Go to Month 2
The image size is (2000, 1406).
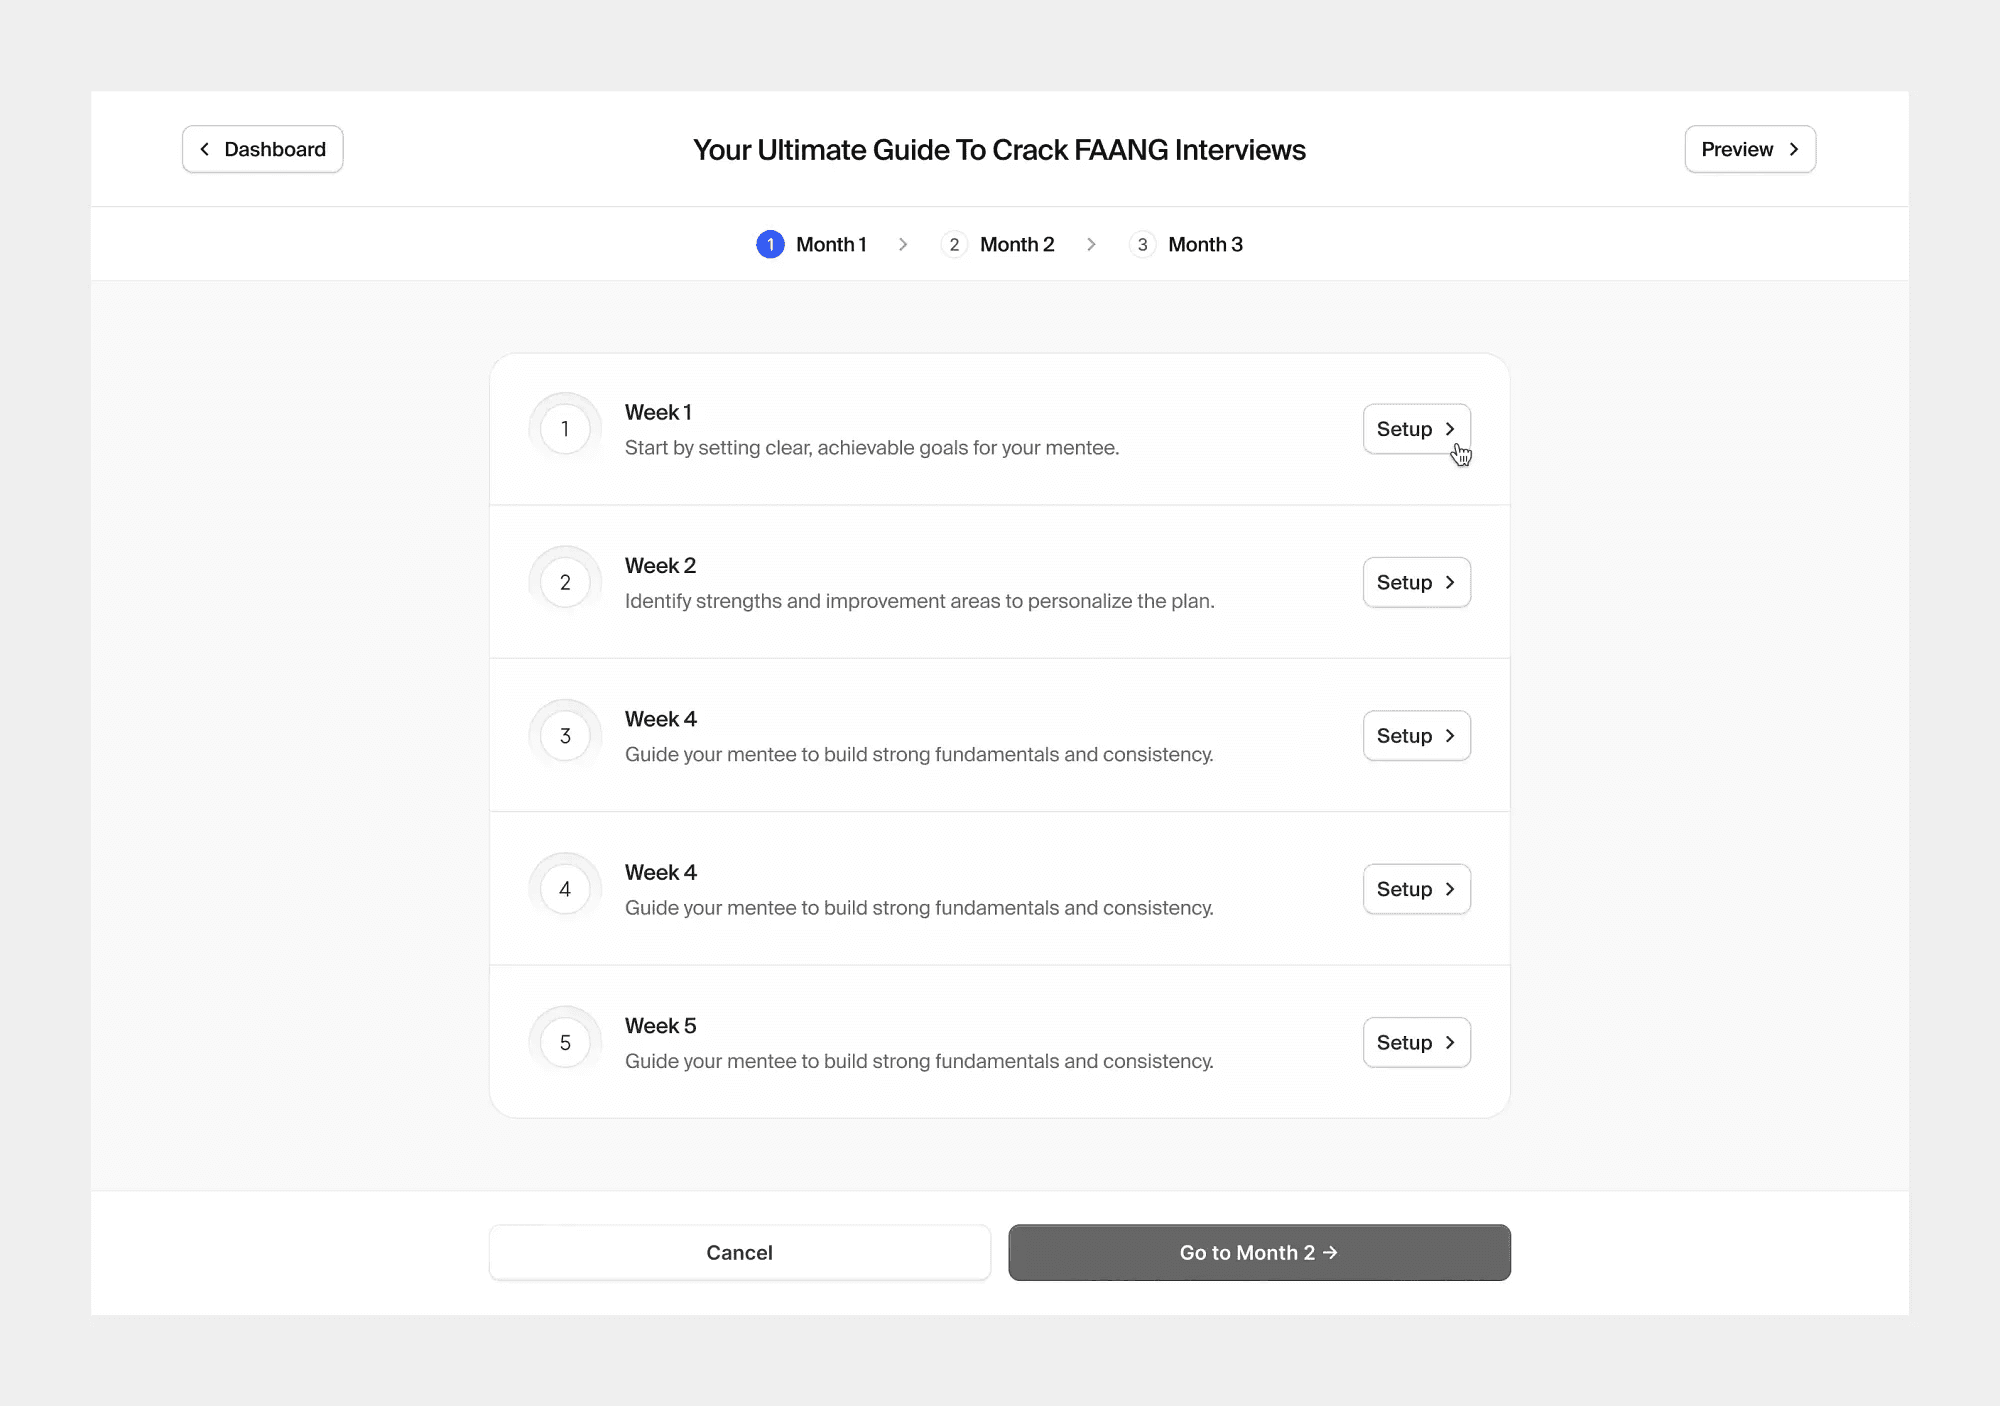click(x=1259, y=1252)
